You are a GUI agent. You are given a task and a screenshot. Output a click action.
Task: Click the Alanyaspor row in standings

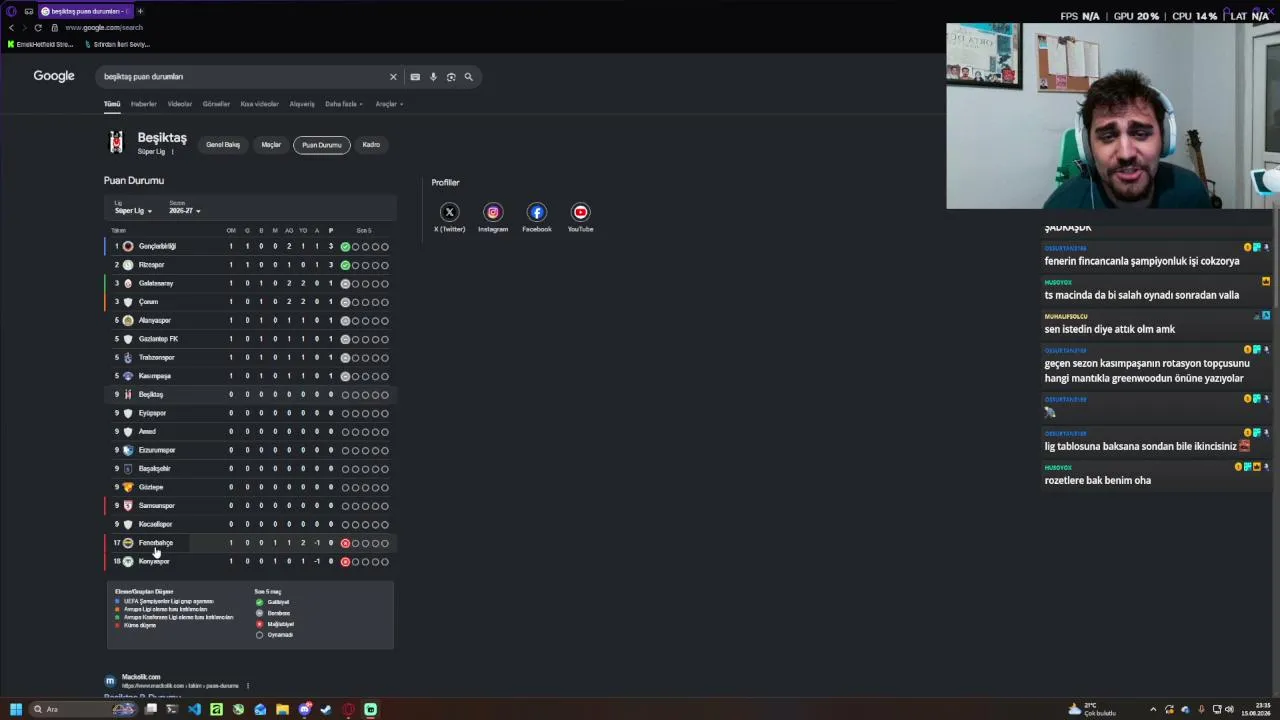(x=250, y=320)
